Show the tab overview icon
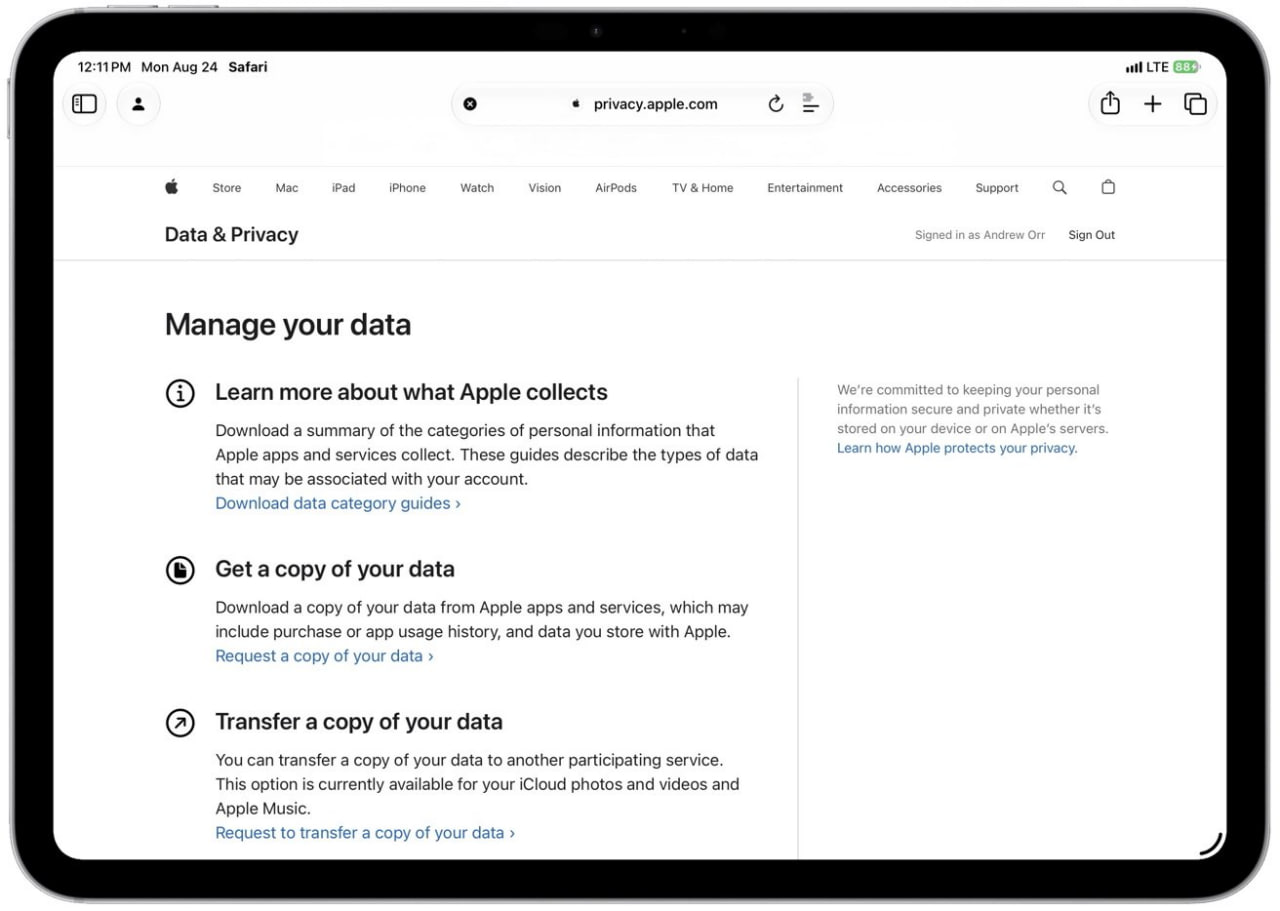The width and height of the screenshot is (1280, 911). coord(1195,104)
